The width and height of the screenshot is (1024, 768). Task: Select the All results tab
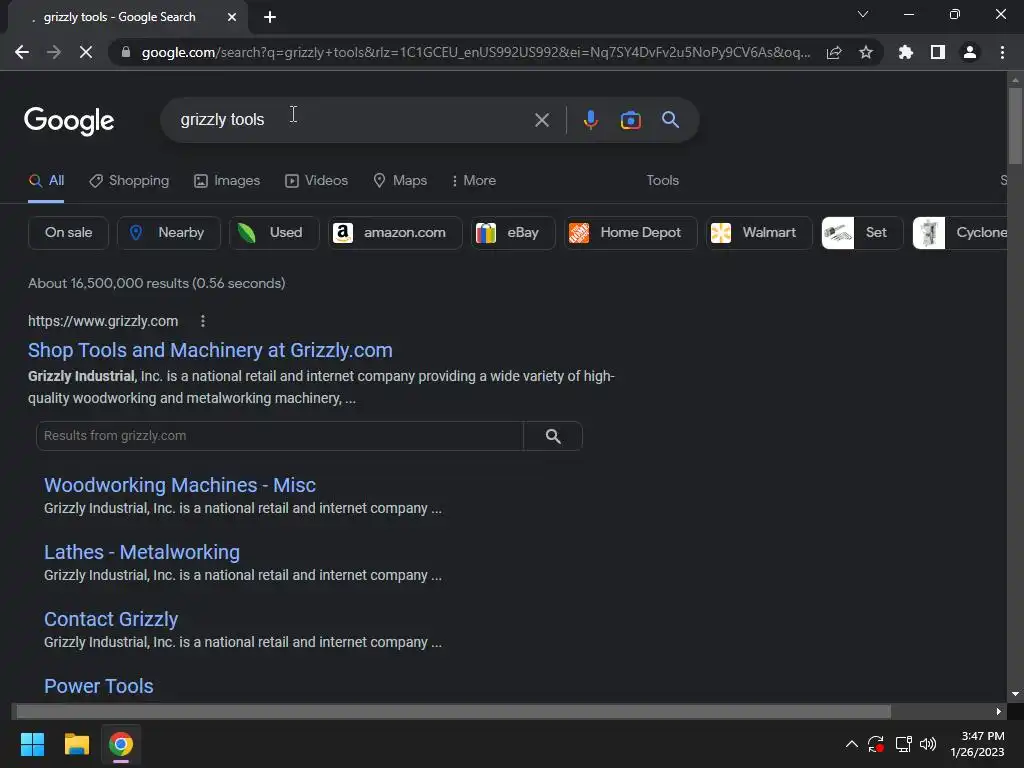tap(46, 181)
